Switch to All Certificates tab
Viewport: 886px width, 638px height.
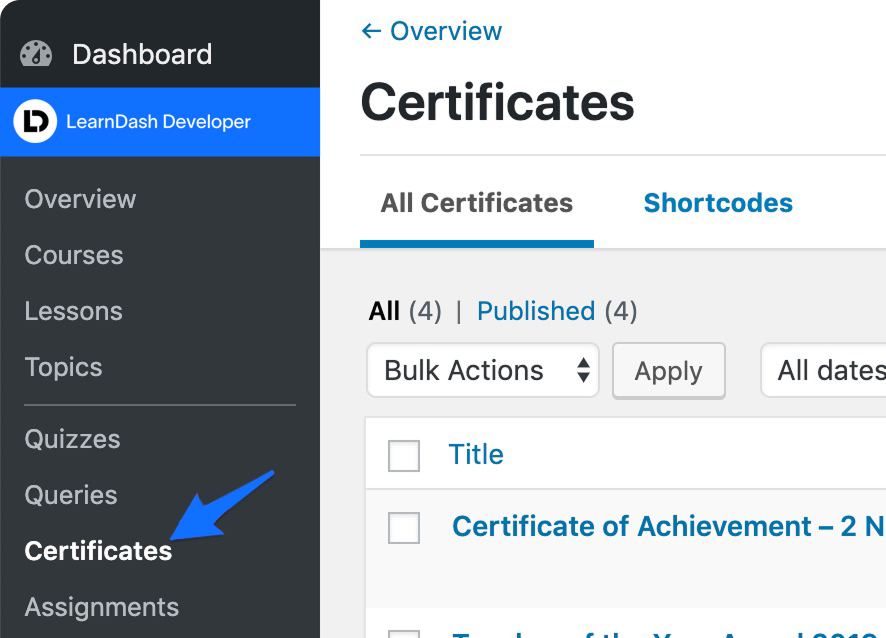[x=476, y=203]
